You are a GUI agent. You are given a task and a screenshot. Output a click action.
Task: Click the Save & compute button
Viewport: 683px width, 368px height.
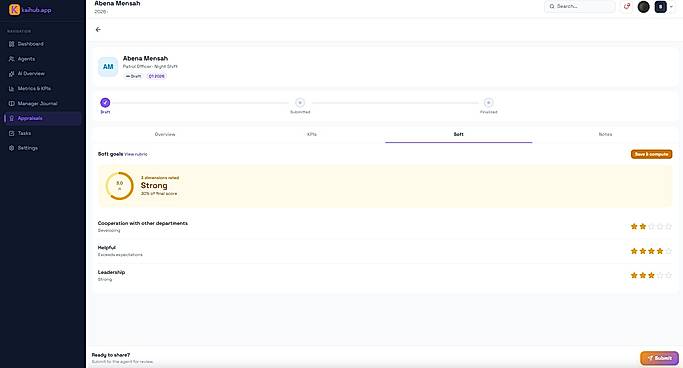[651, 154]
